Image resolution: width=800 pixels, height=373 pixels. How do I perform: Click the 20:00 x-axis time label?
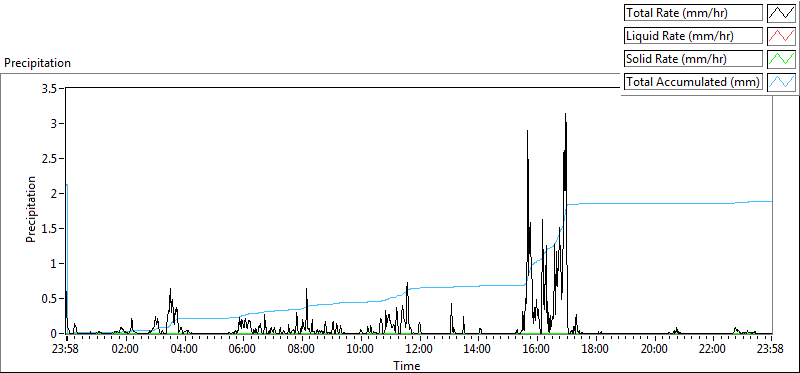pyautogui.click(x=655, y=350)
